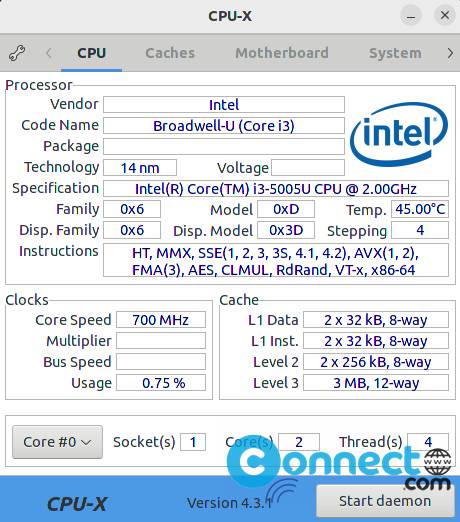Select the CPU tab
Screen dimensions: 460x522
(92, 53)
